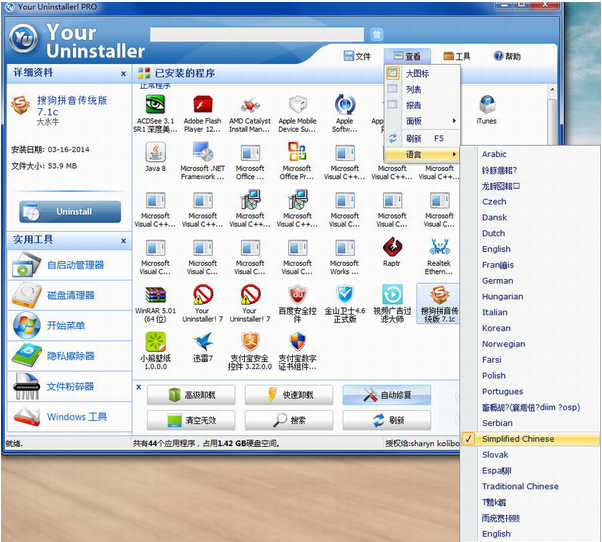Screen dimensions: 602x542
Task: Select 搜狗拼音传统版 7.1c in program grid
Action: coord(439,303)
